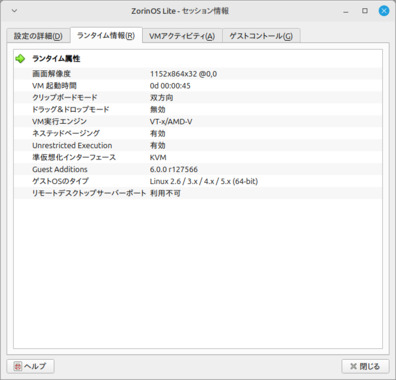
Task: Select the ランタイム属性 header
Action: [x=56, y=59]
